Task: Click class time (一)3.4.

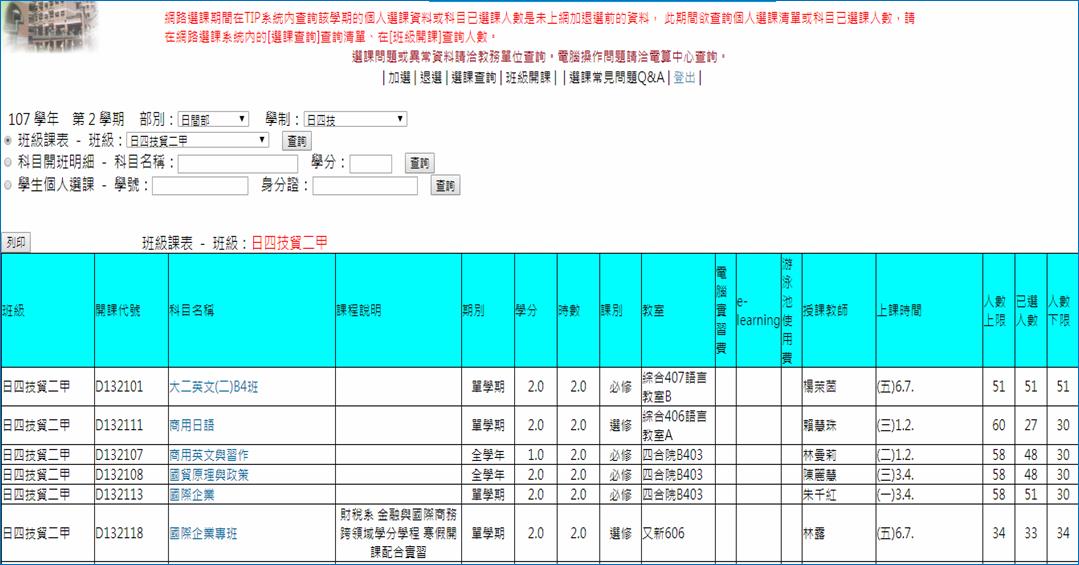Action: 896,495
